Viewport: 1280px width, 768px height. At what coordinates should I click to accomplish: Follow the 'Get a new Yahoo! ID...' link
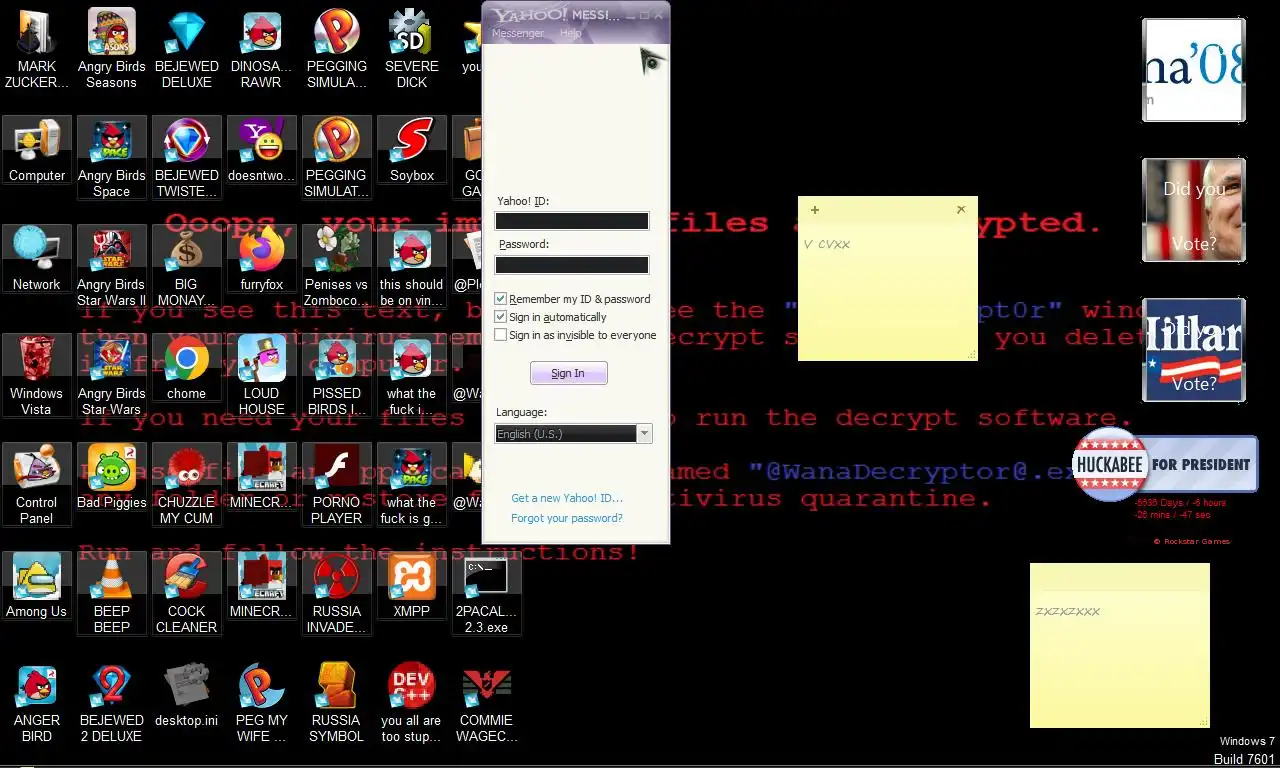coord(567,498)
